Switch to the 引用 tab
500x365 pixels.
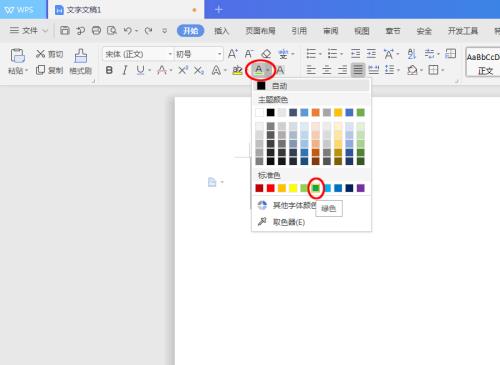click(x=299, y=31)
